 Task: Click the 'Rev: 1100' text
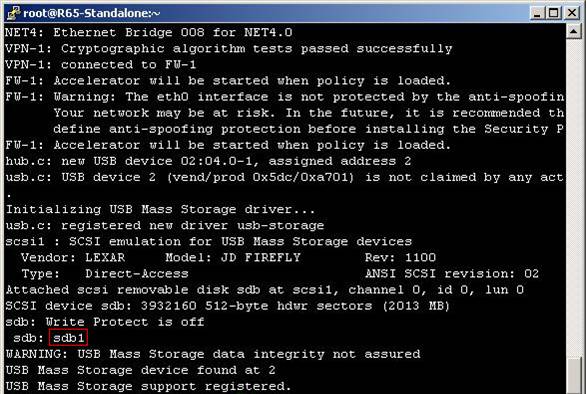(400, 258)
